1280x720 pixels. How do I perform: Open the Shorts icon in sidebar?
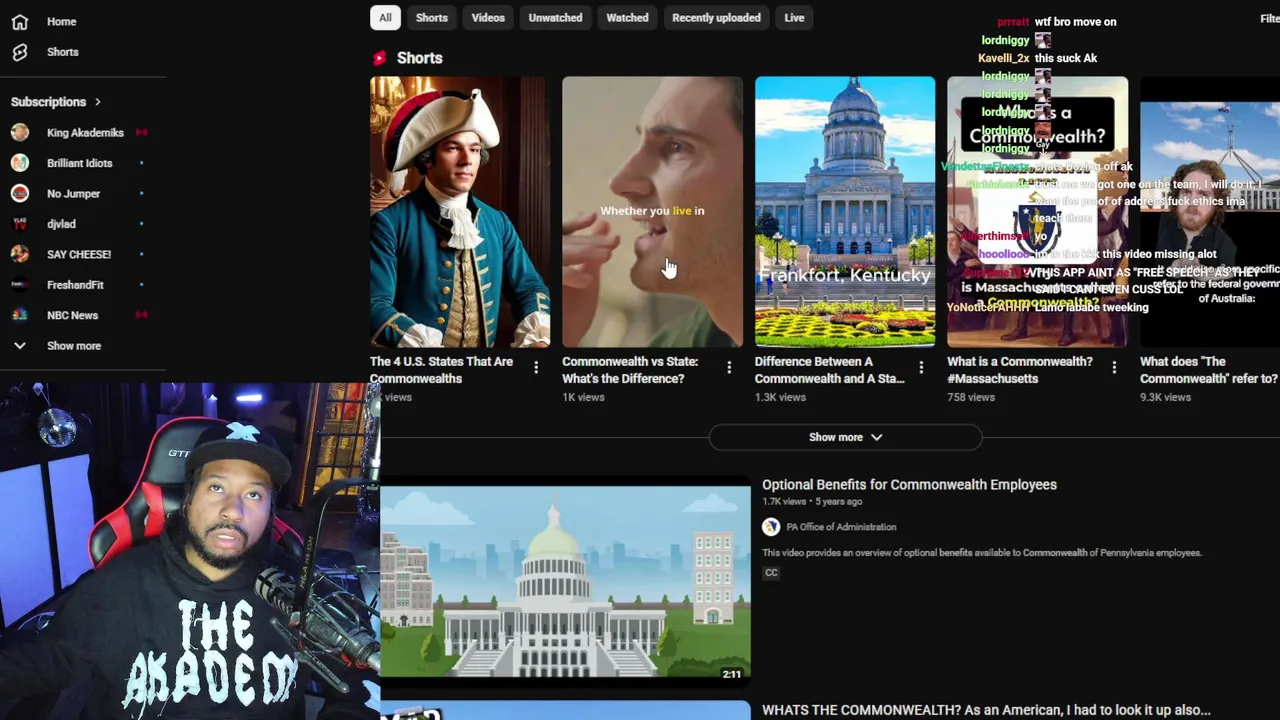point(19,52)
